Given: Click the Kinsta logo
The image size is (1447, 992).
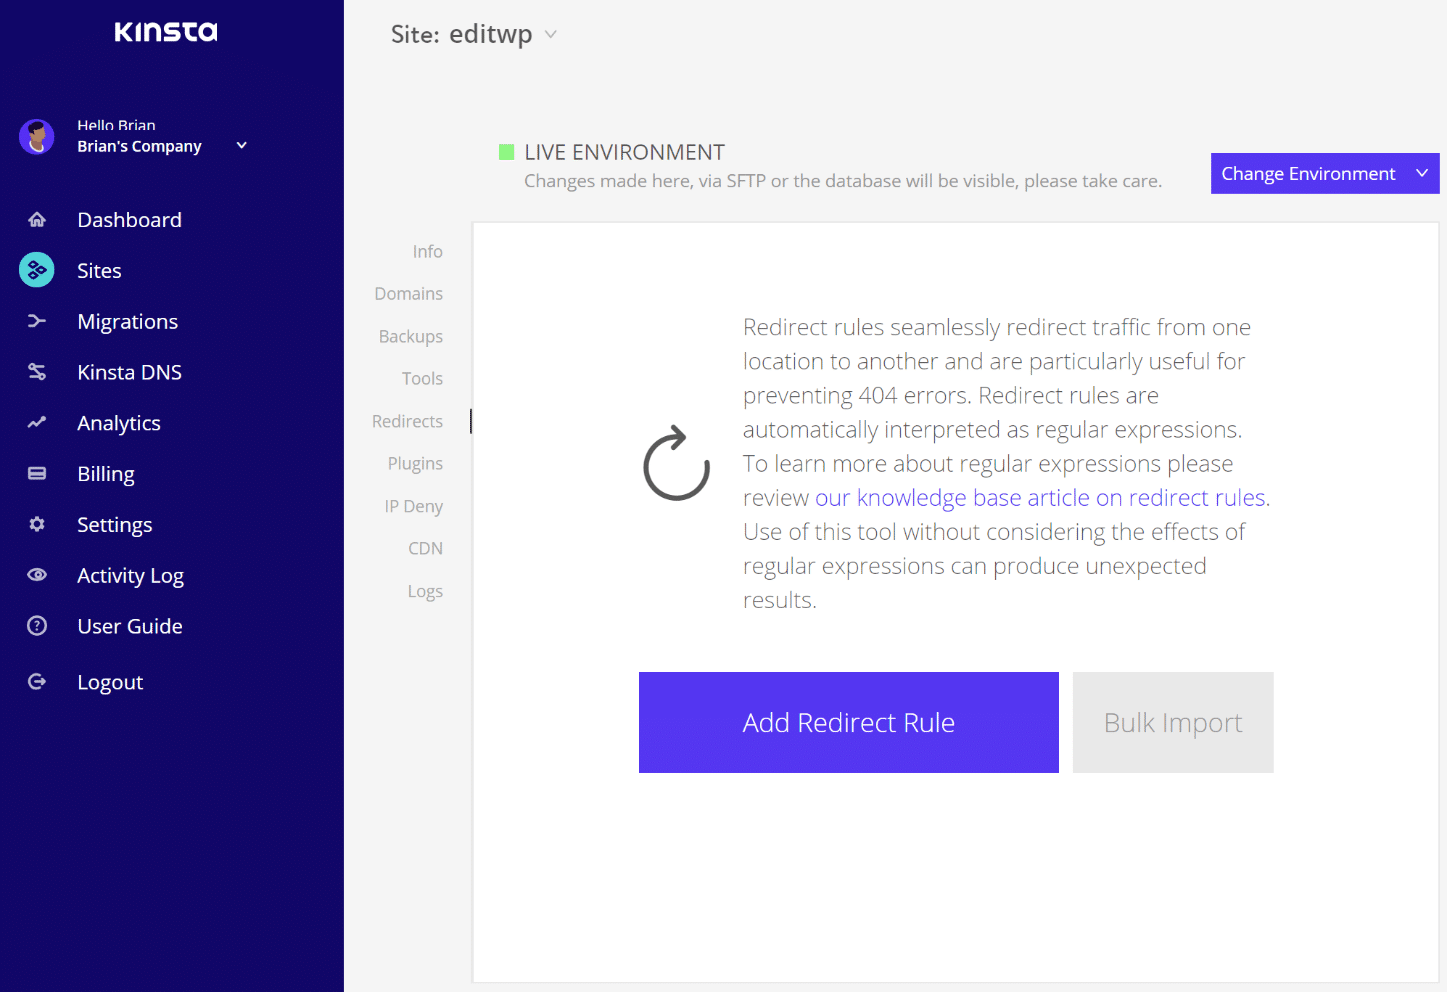Looking at the screenshot, I should click(x=166, y=32).
